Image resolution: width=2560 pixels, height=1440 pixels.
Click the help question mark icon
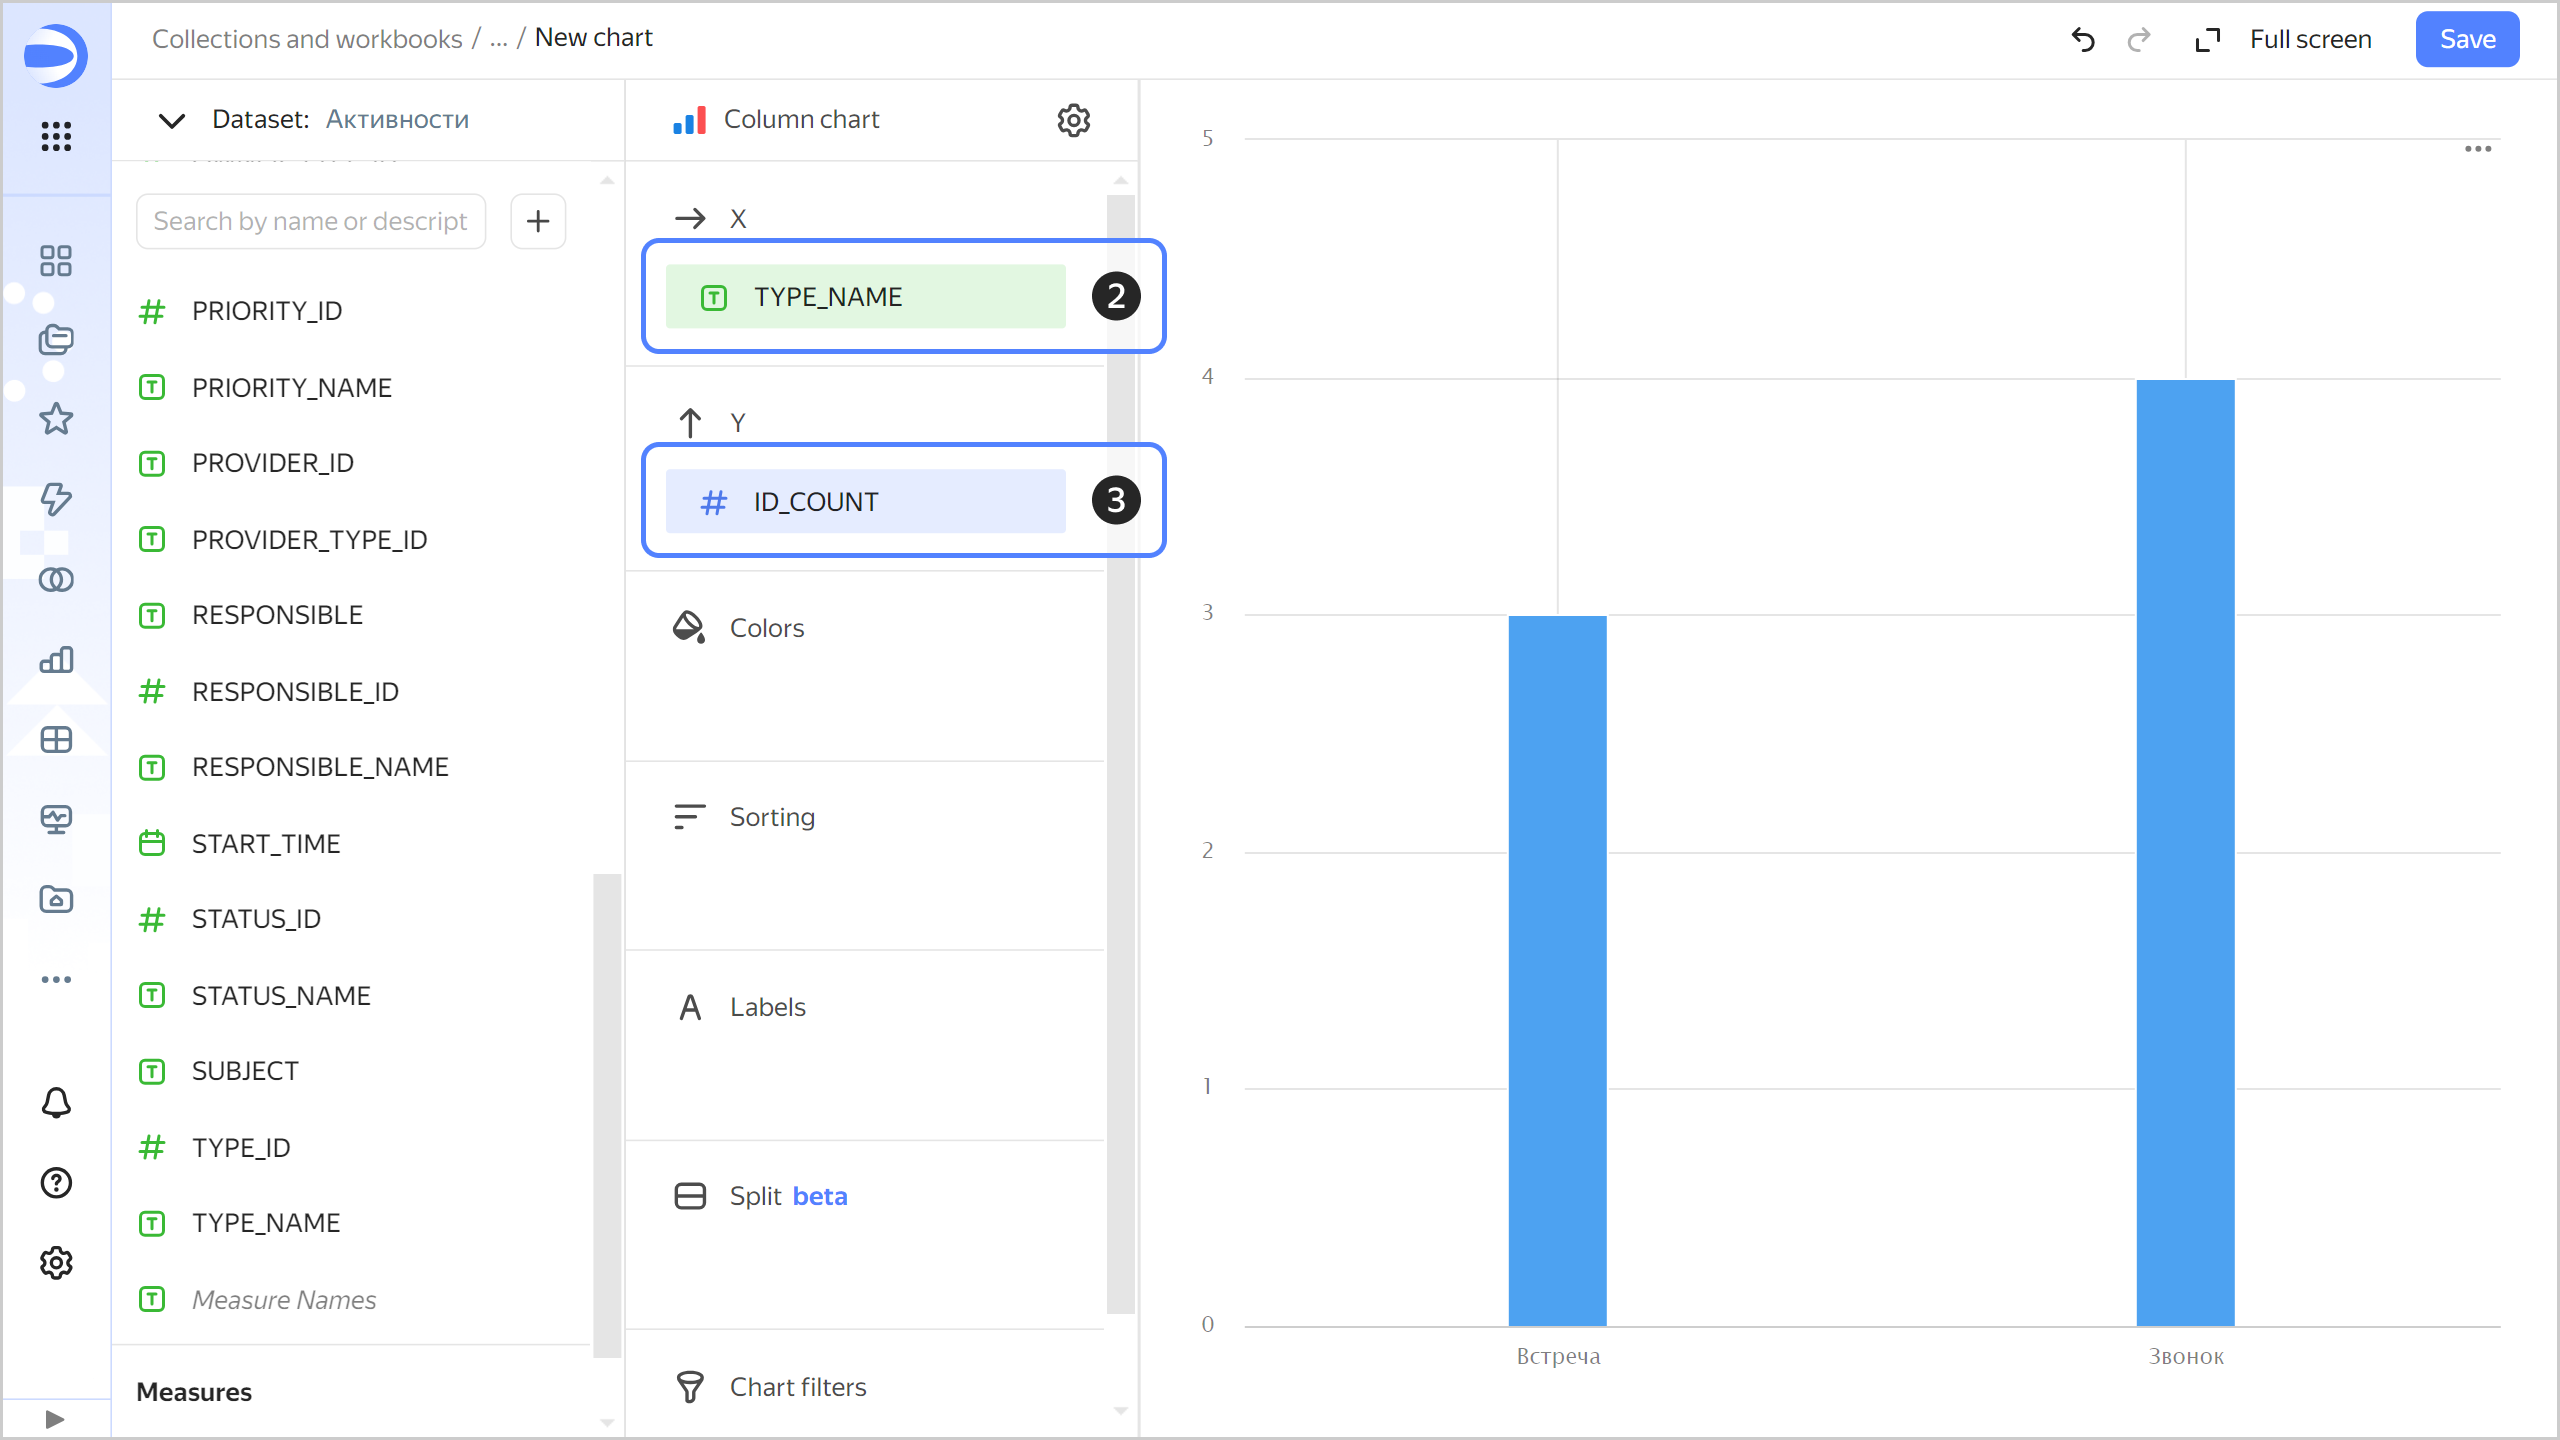pos(56,1183)
